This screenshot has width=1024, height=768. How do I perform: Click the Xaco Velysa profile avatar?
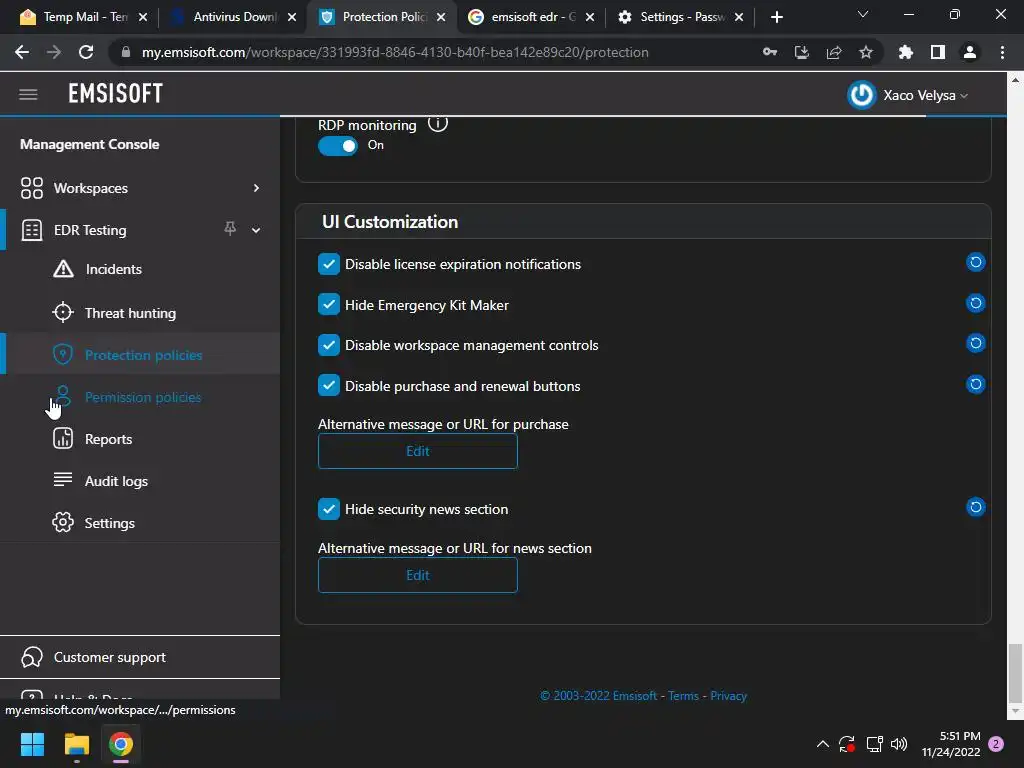[x=861, y=95]
